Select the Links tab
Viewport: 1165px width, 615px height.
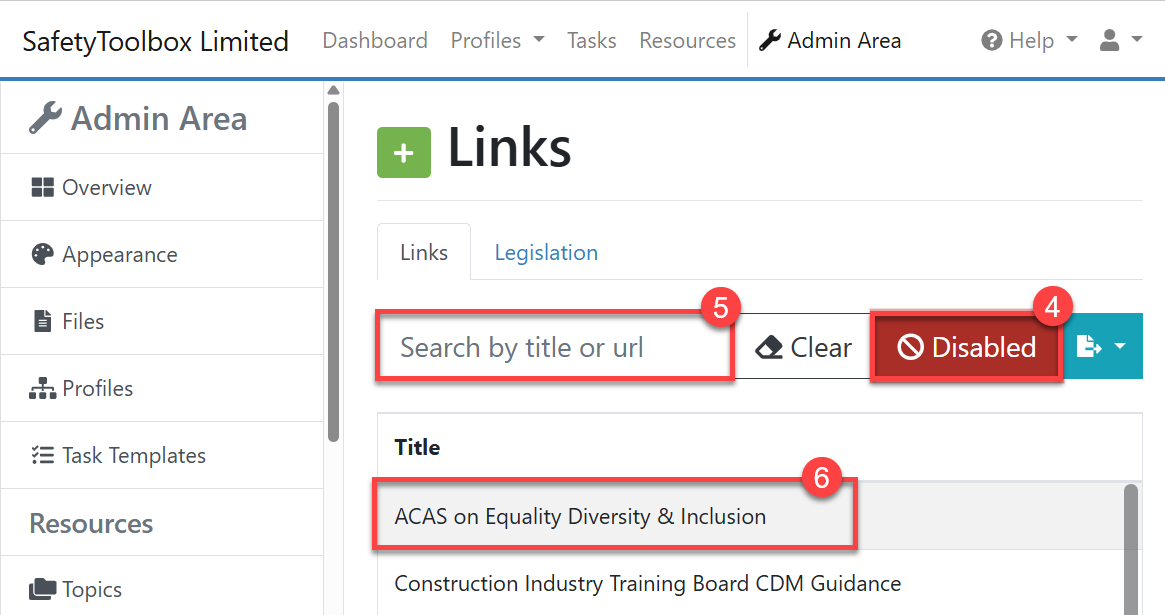423,253
